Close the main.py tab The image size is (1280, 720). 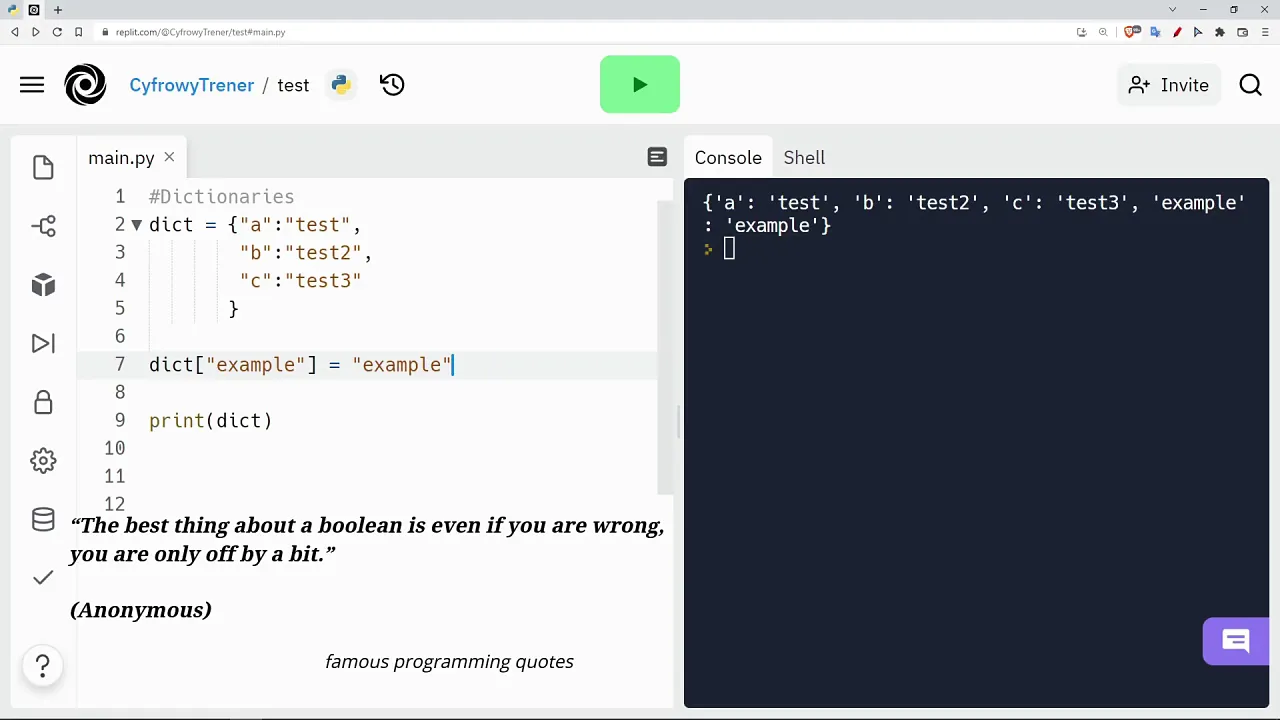click(x=169, y=157)
